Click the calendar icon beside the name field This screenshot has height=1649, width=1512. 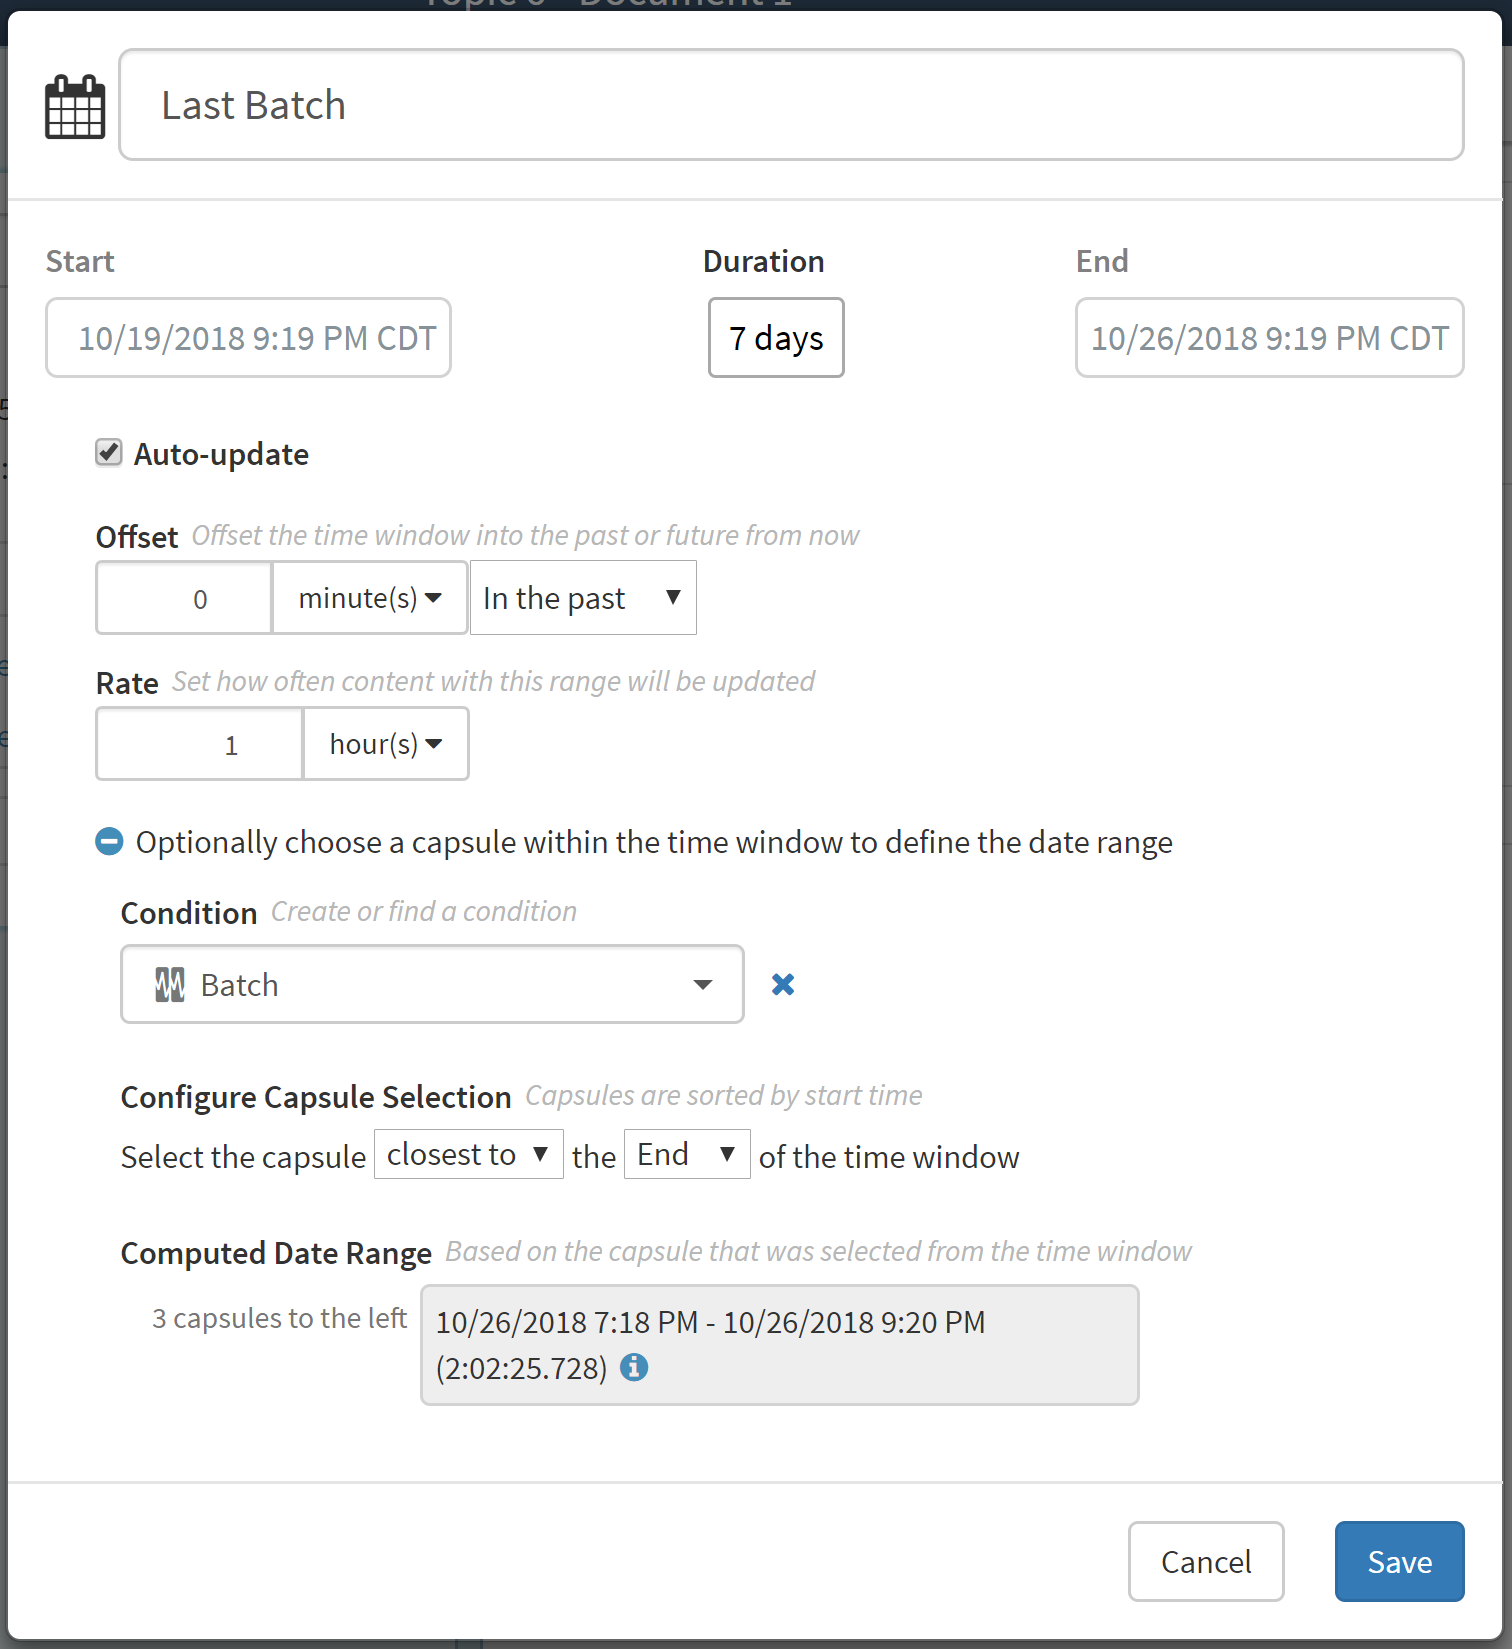pyautogui.click(x=75, y=107)
